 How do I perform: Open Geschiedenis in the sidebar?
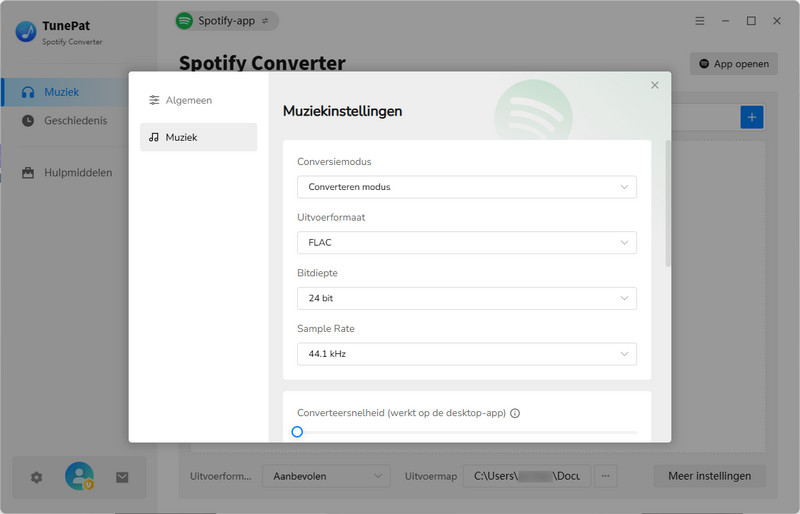(x=75, y=120)
